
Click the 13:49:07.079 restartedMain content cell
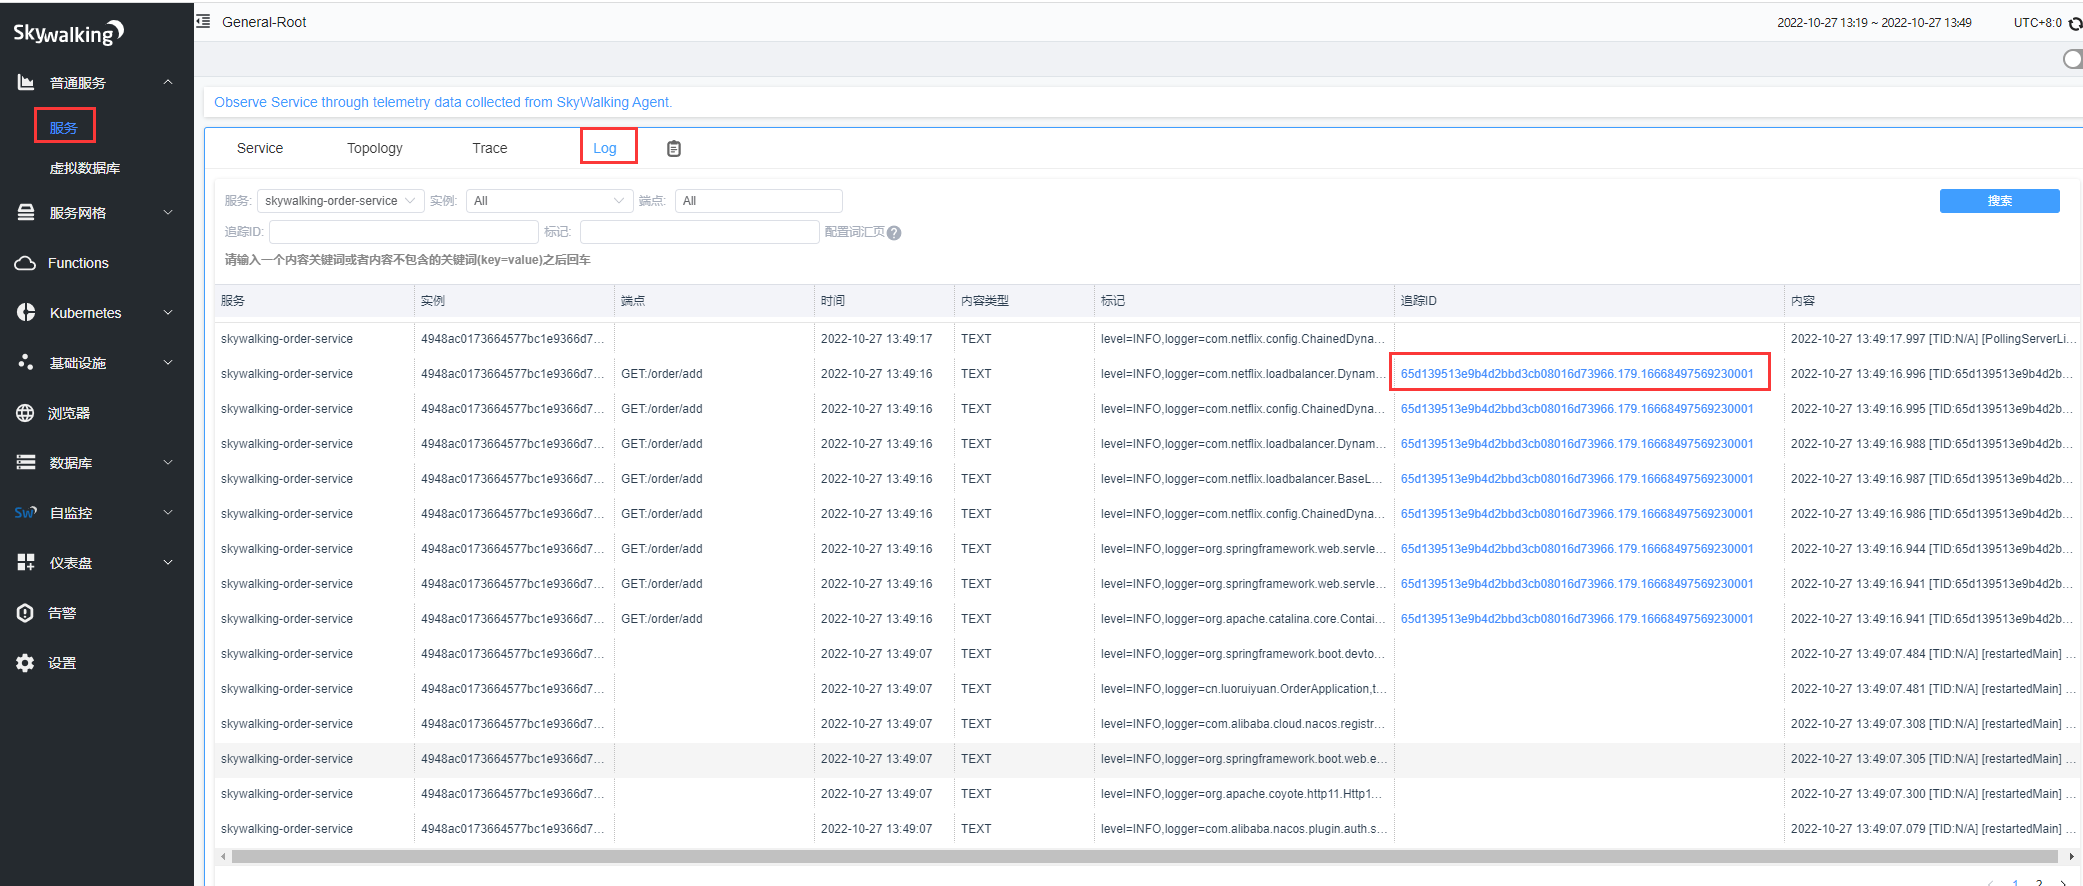(x=1934, y=829)
